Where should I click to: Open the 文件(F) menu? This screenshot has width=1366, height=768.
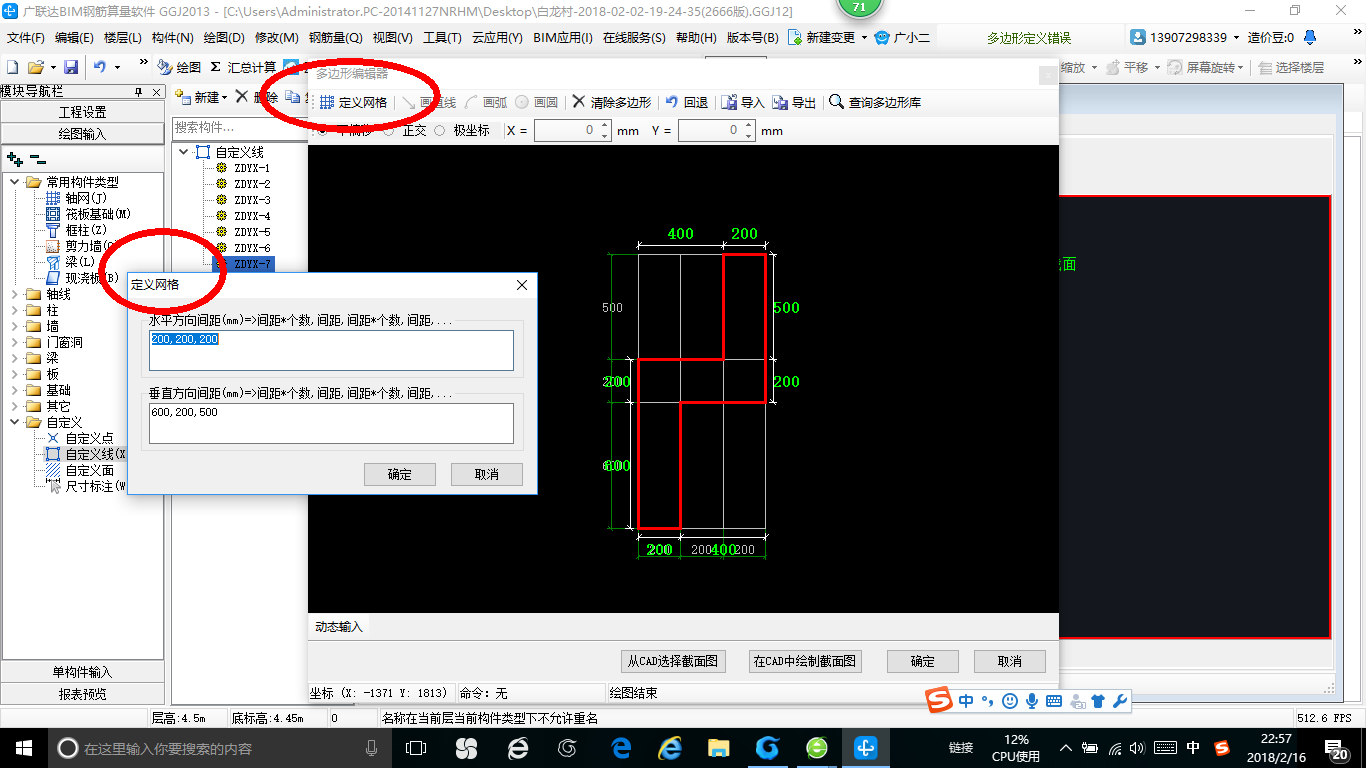coord(25,38)
